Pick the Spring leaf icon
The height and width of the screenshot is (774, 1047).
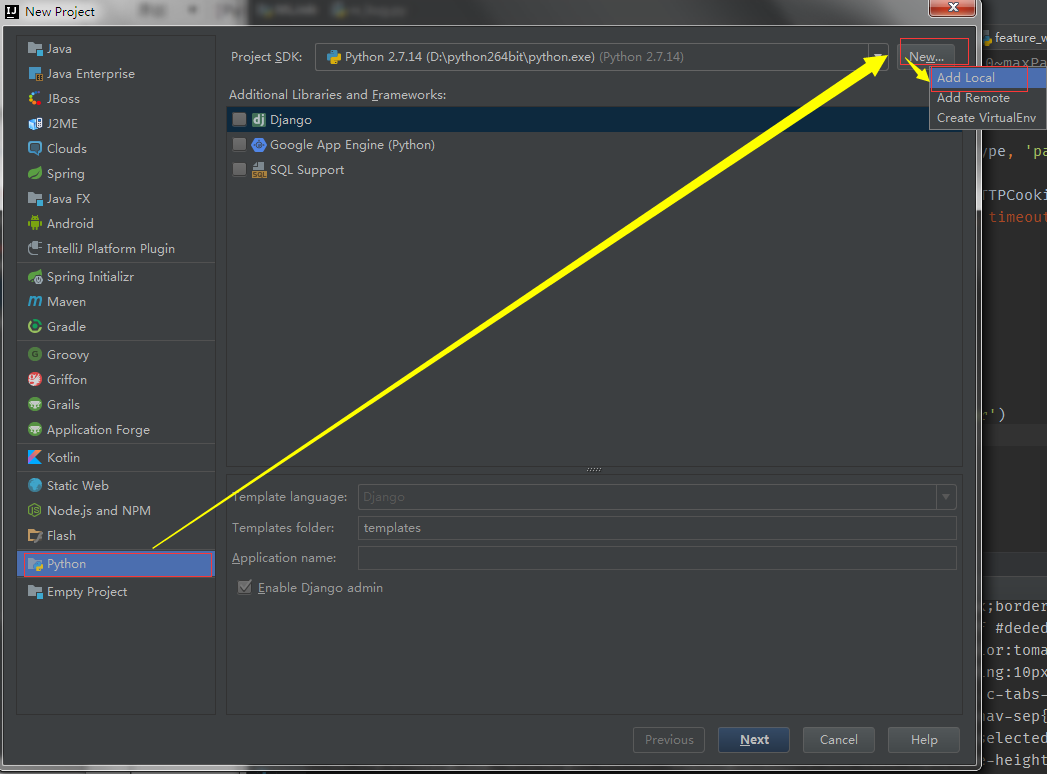tap(35, 174)
